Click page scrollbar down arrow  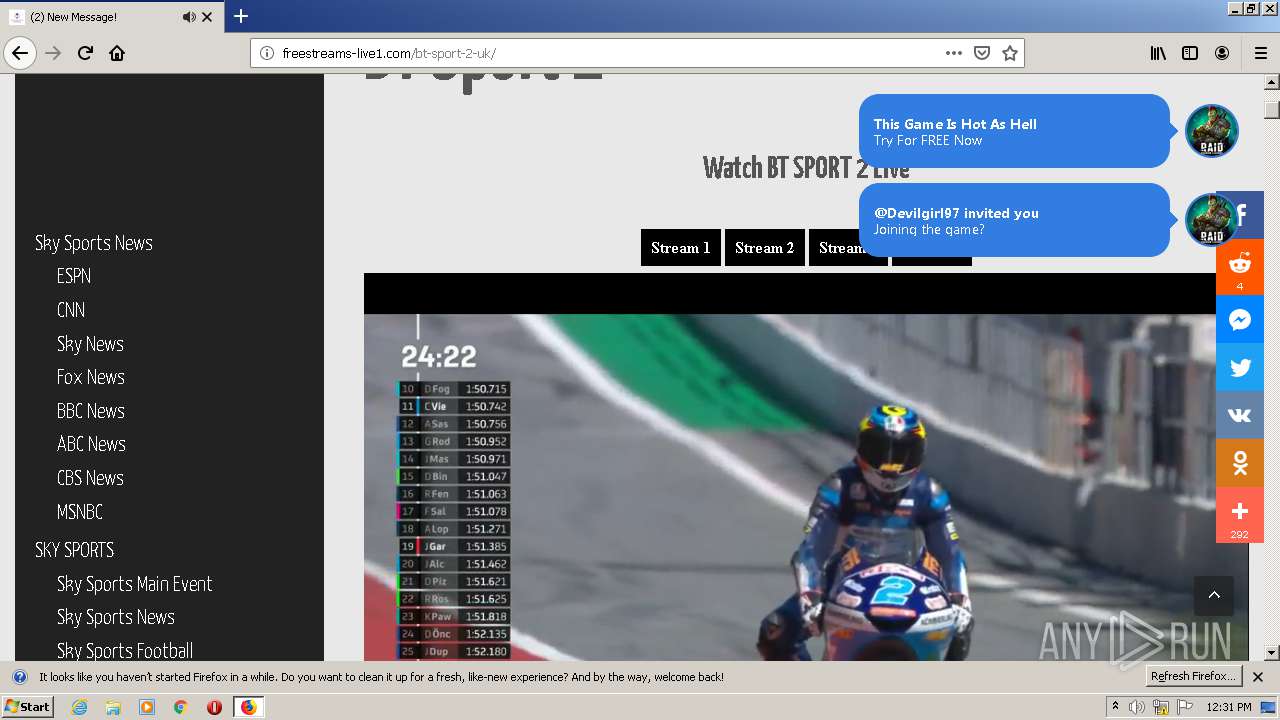(x=1272, y=653)
